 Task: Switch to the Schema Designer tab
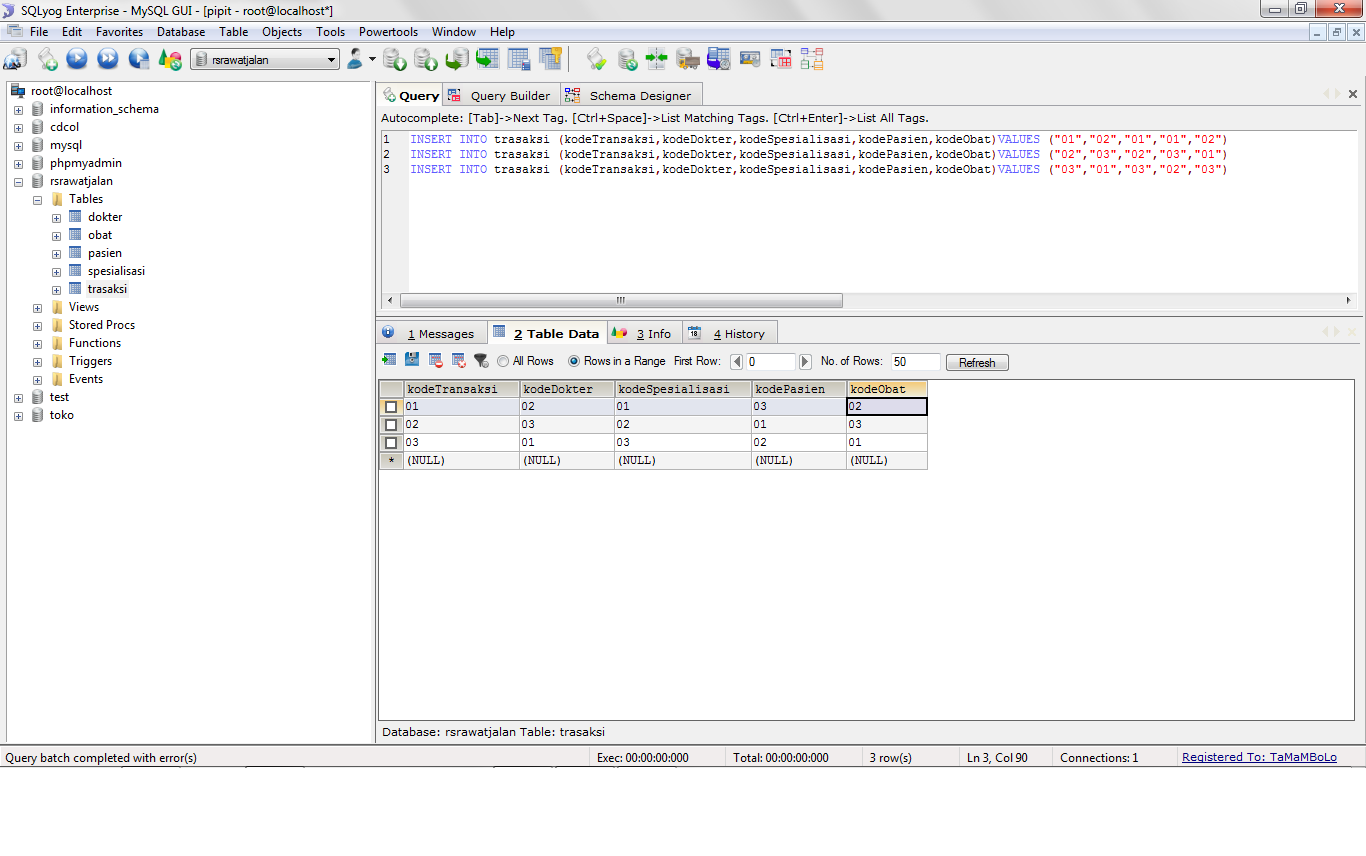tap(629, 95)
